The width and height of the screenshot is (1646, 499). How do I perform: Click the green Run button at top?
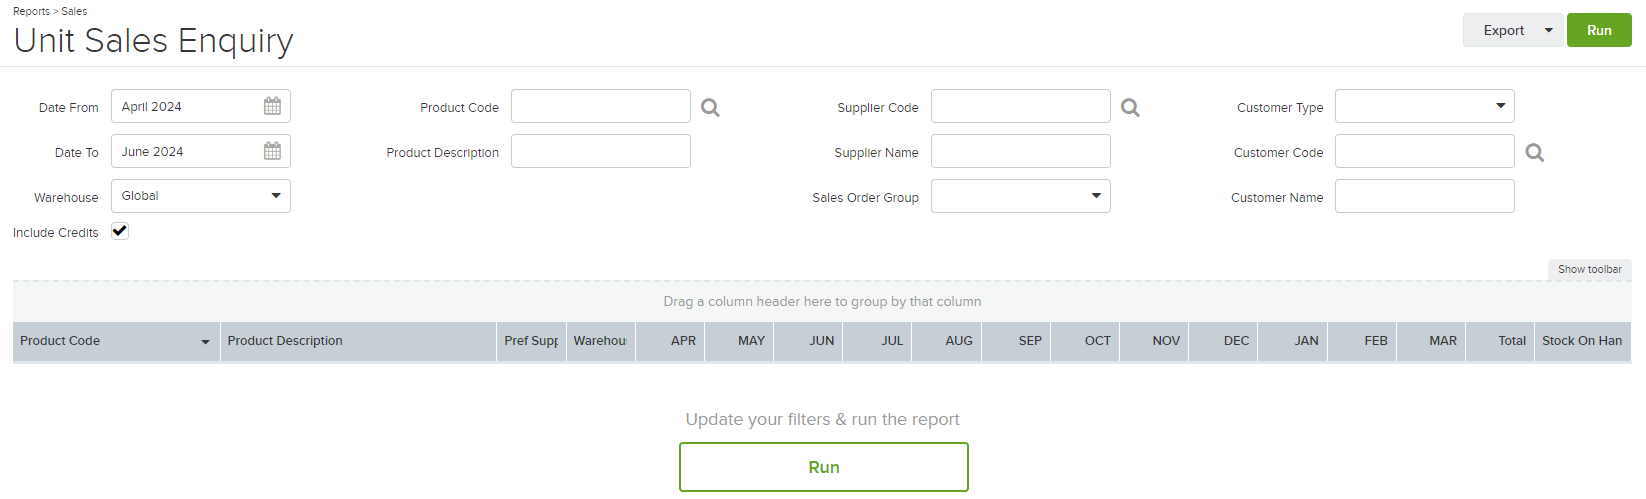click(x=1599, y=30)
